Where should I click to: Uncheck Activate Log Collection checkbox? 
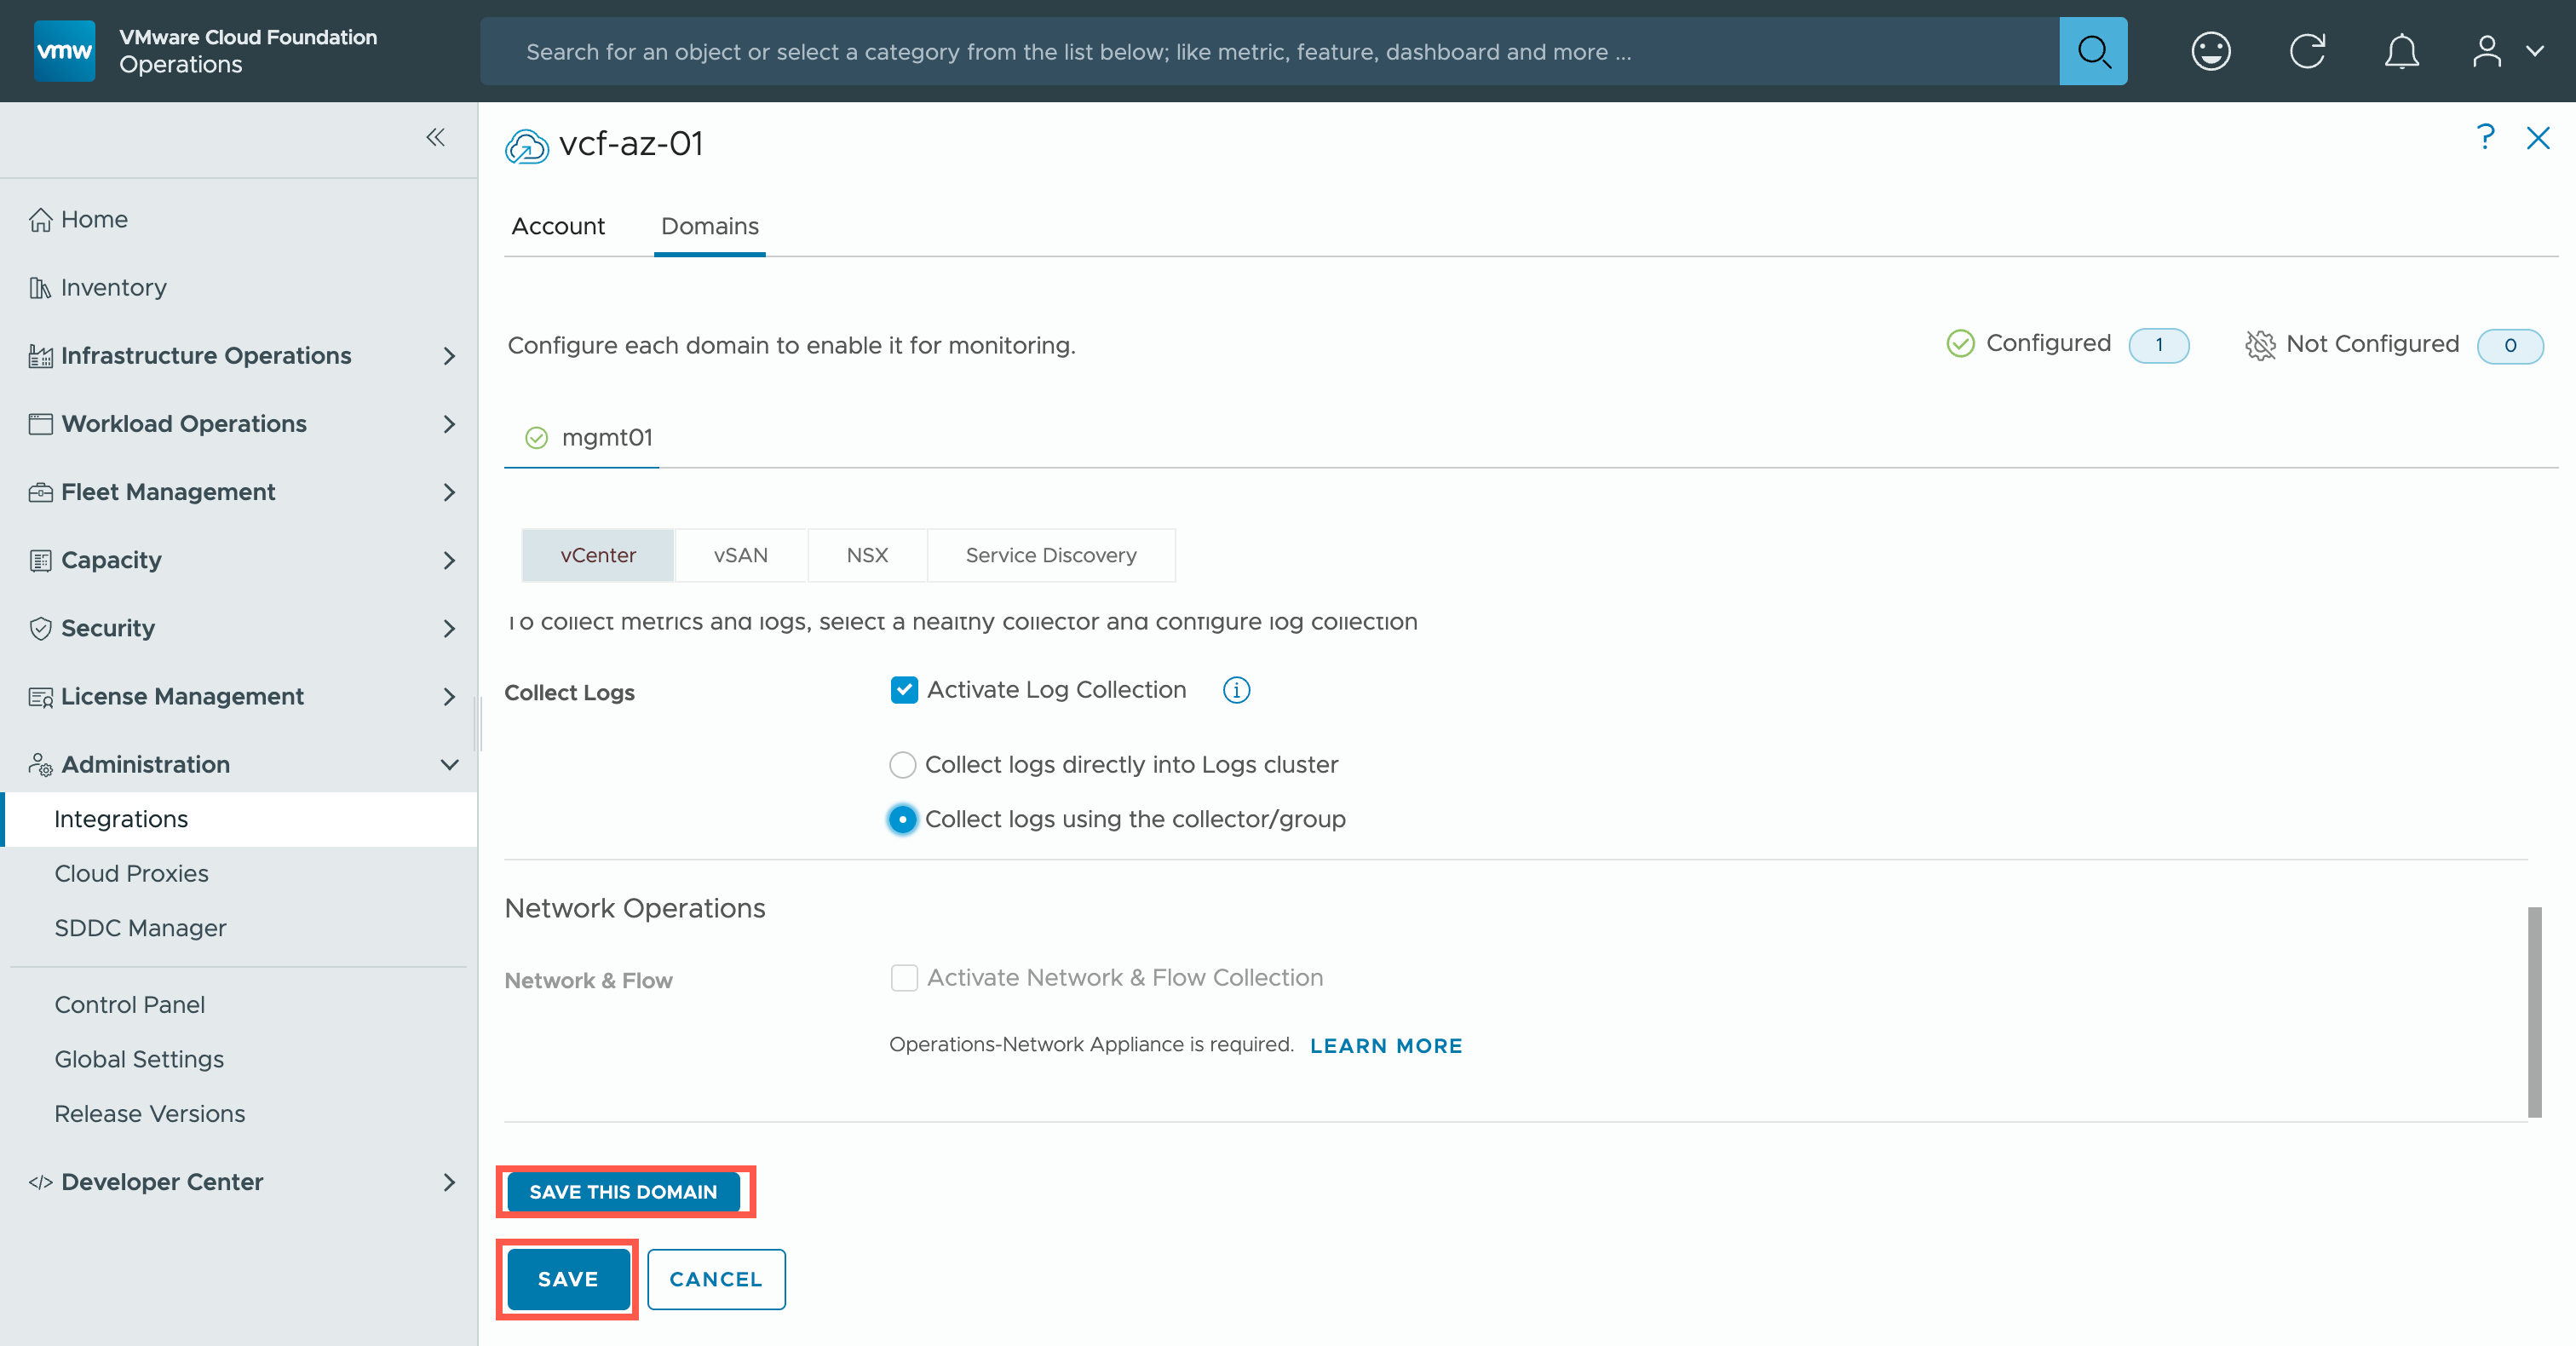pos(904,690)
